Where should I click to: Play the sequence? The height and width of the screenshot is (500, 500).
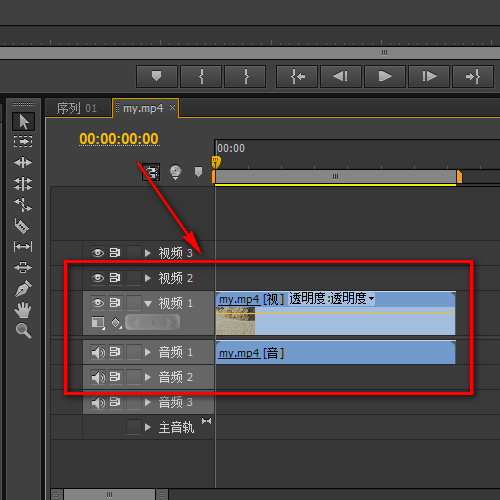385,76
